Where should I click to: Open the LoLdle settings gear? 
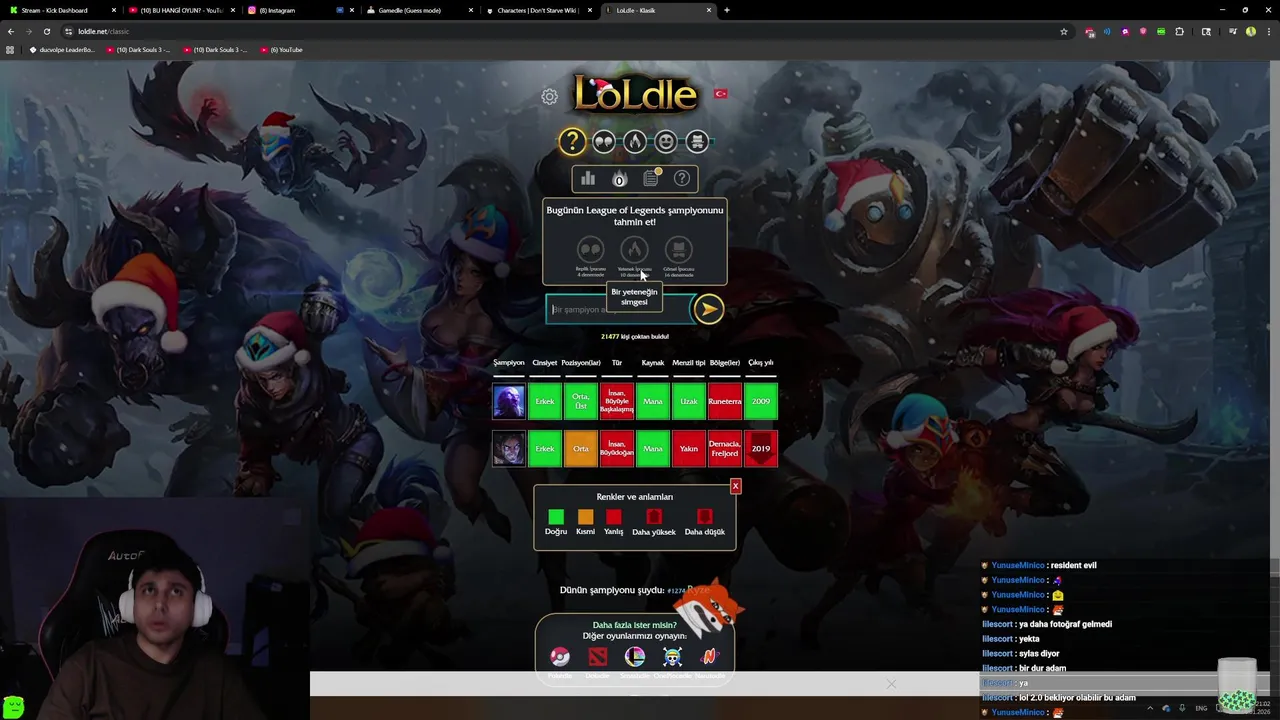tap(549, 97)
